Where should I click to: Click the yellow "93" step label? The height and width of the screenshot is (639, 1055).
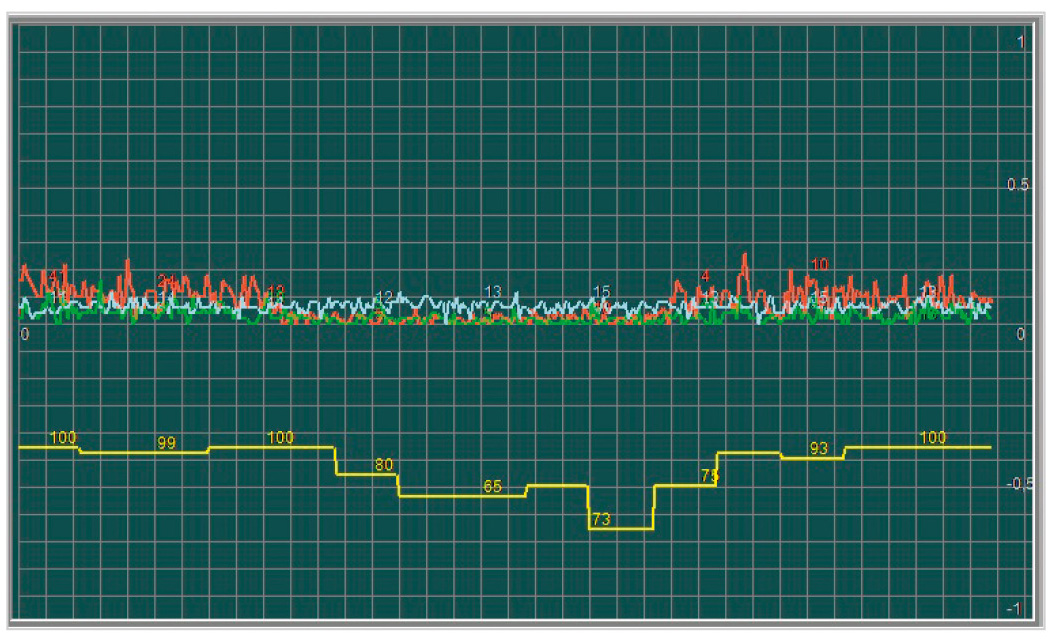[x=818, y=448]
